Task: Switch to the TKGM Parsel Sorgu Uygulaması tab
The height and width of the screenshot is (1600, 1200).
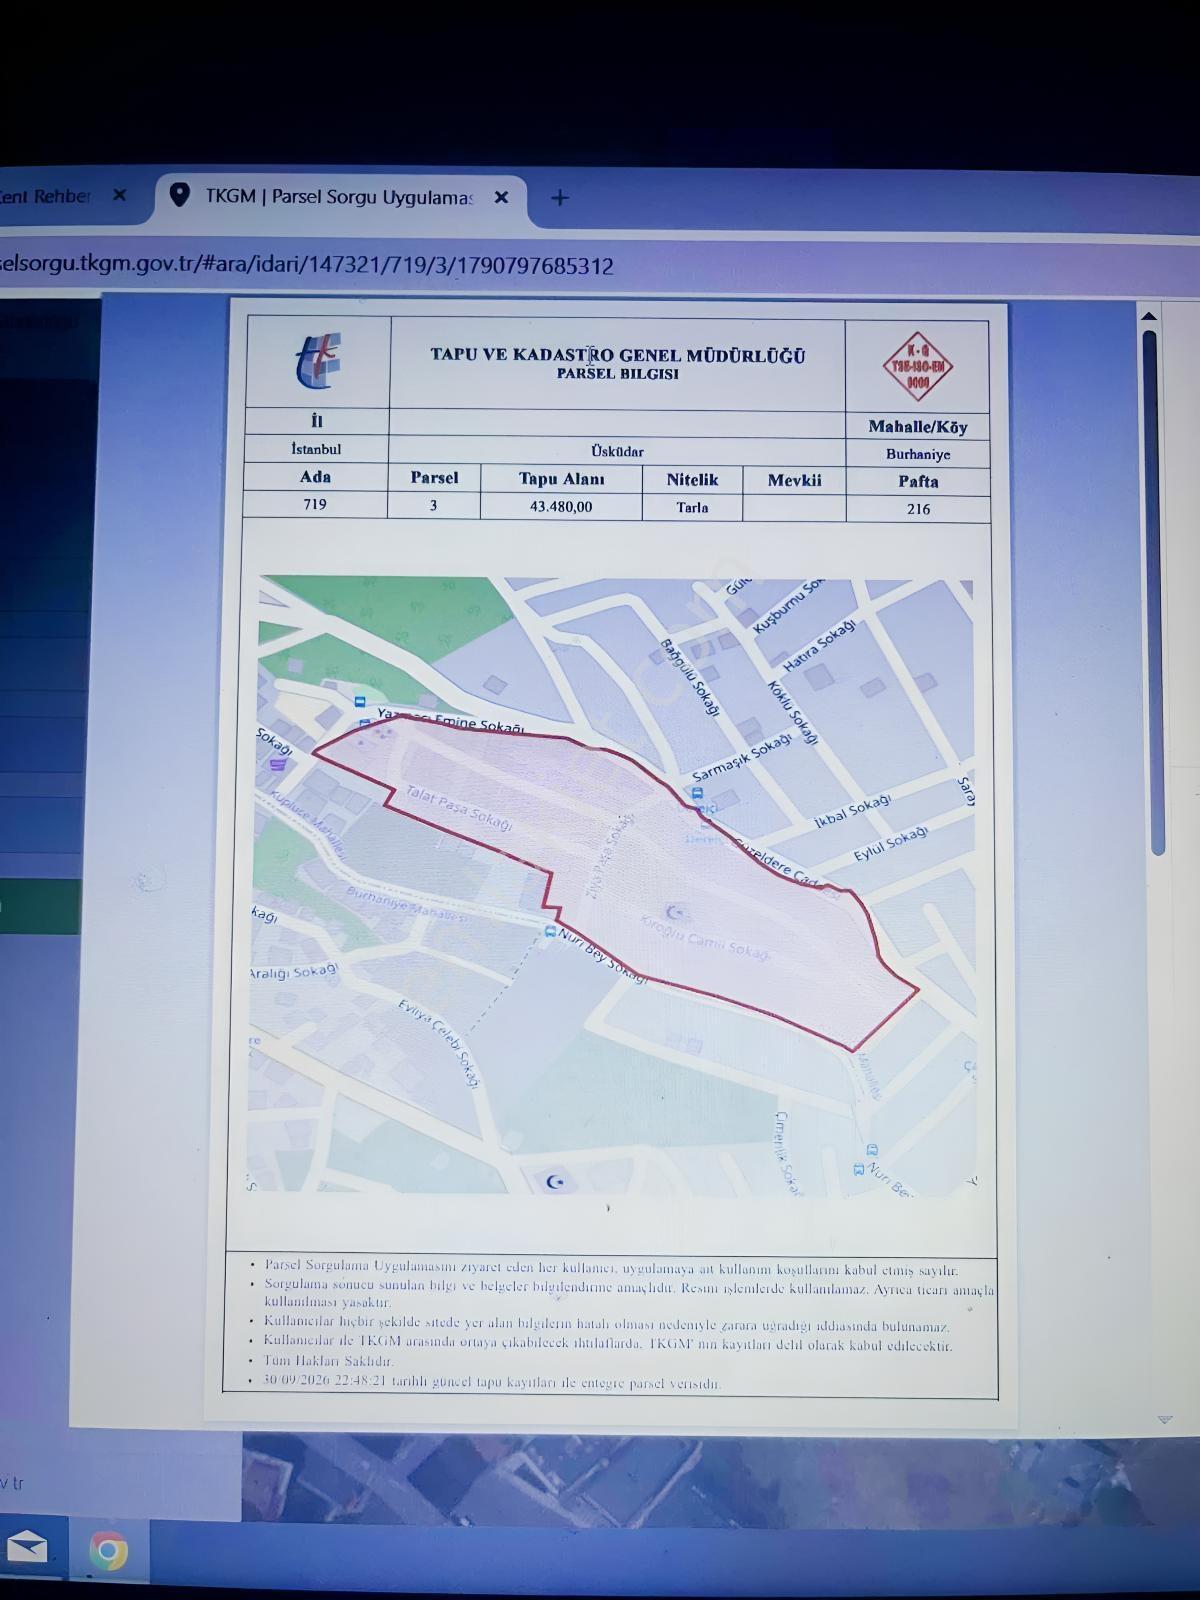Action: pos(340,197)
